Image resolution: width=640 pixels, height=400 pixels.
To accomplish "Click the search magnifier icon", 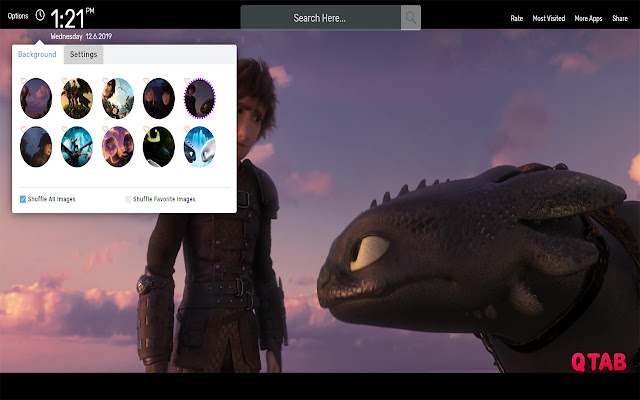I will [x=411, y=18].
